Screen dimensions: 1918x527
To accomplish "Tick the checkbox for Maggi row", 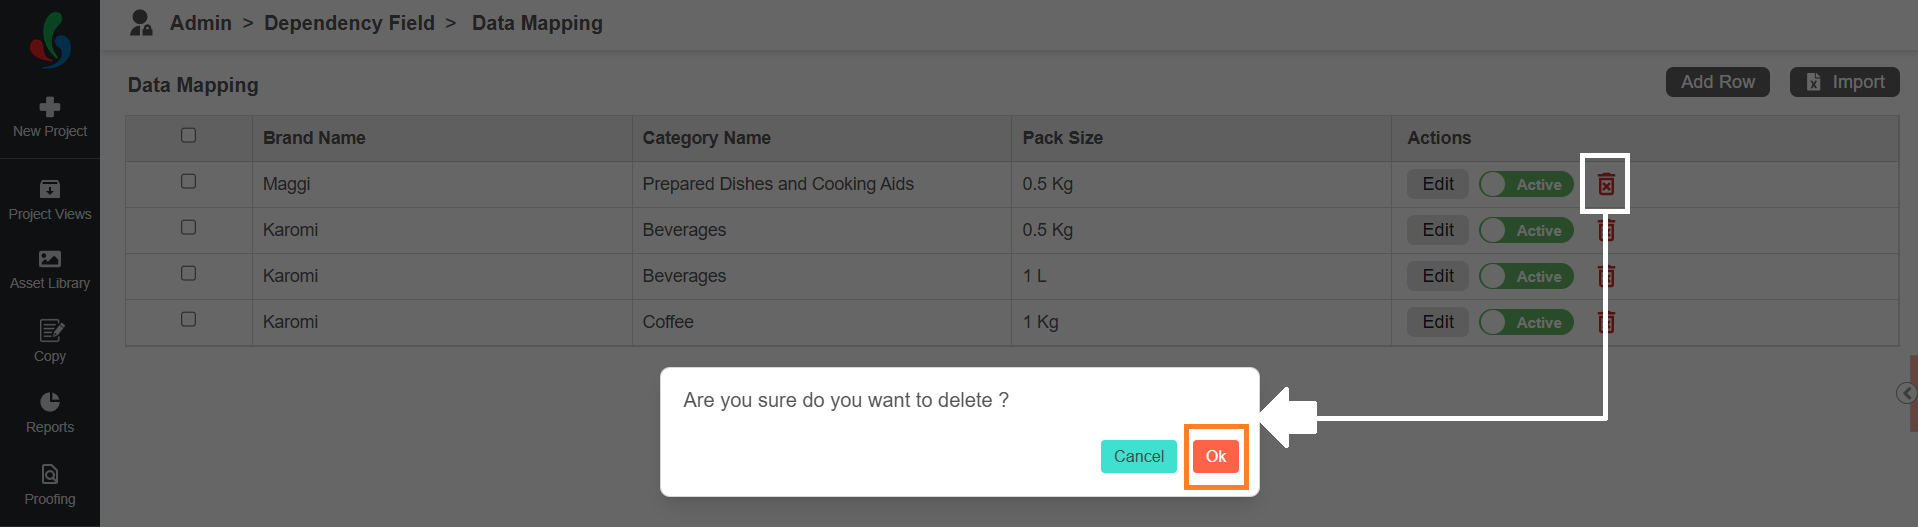I will (x=188, y=181).
